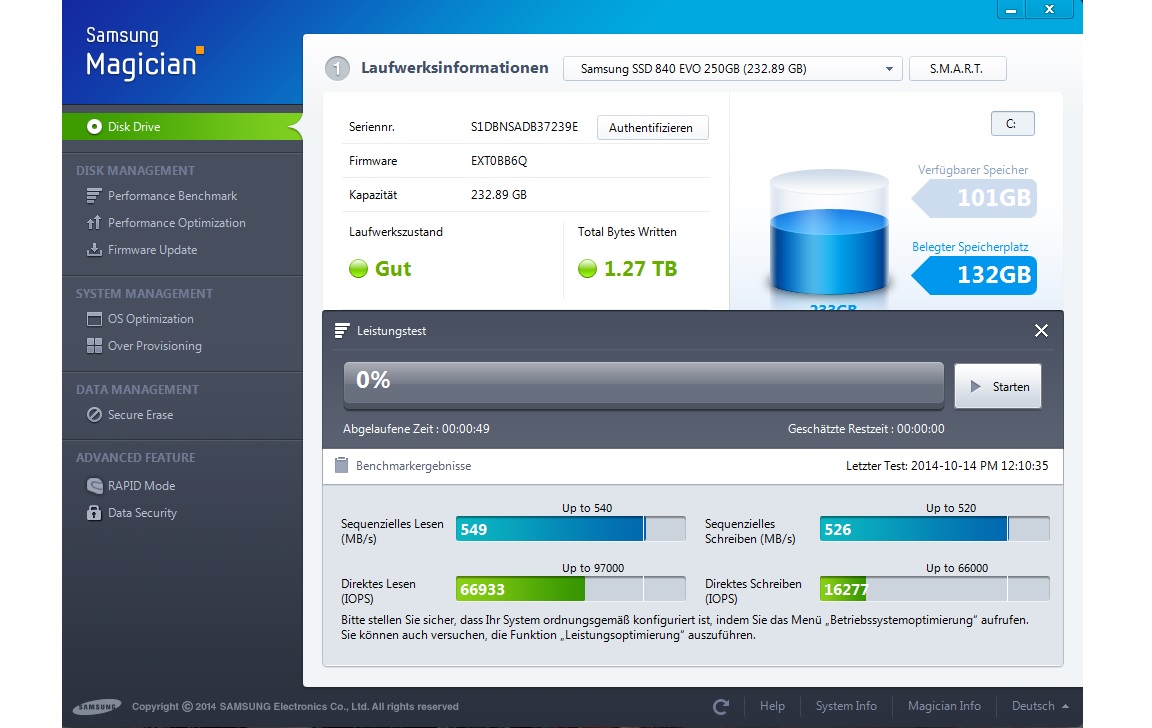Image resolution: width=1152 pixels, height=728 pixels.
Task: Click the Samsung Magician logo
Action: (x=144, y=54)
